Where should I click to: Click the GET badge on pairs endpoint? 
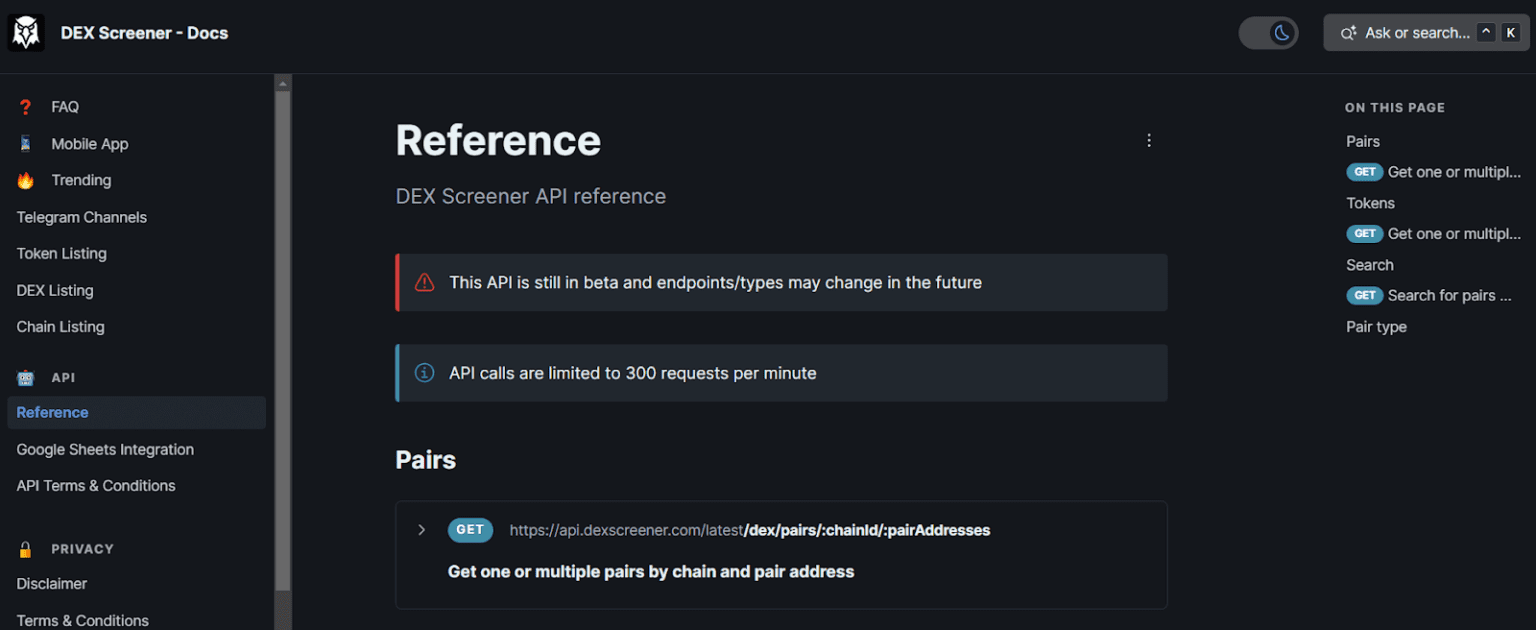pos(470,530)
